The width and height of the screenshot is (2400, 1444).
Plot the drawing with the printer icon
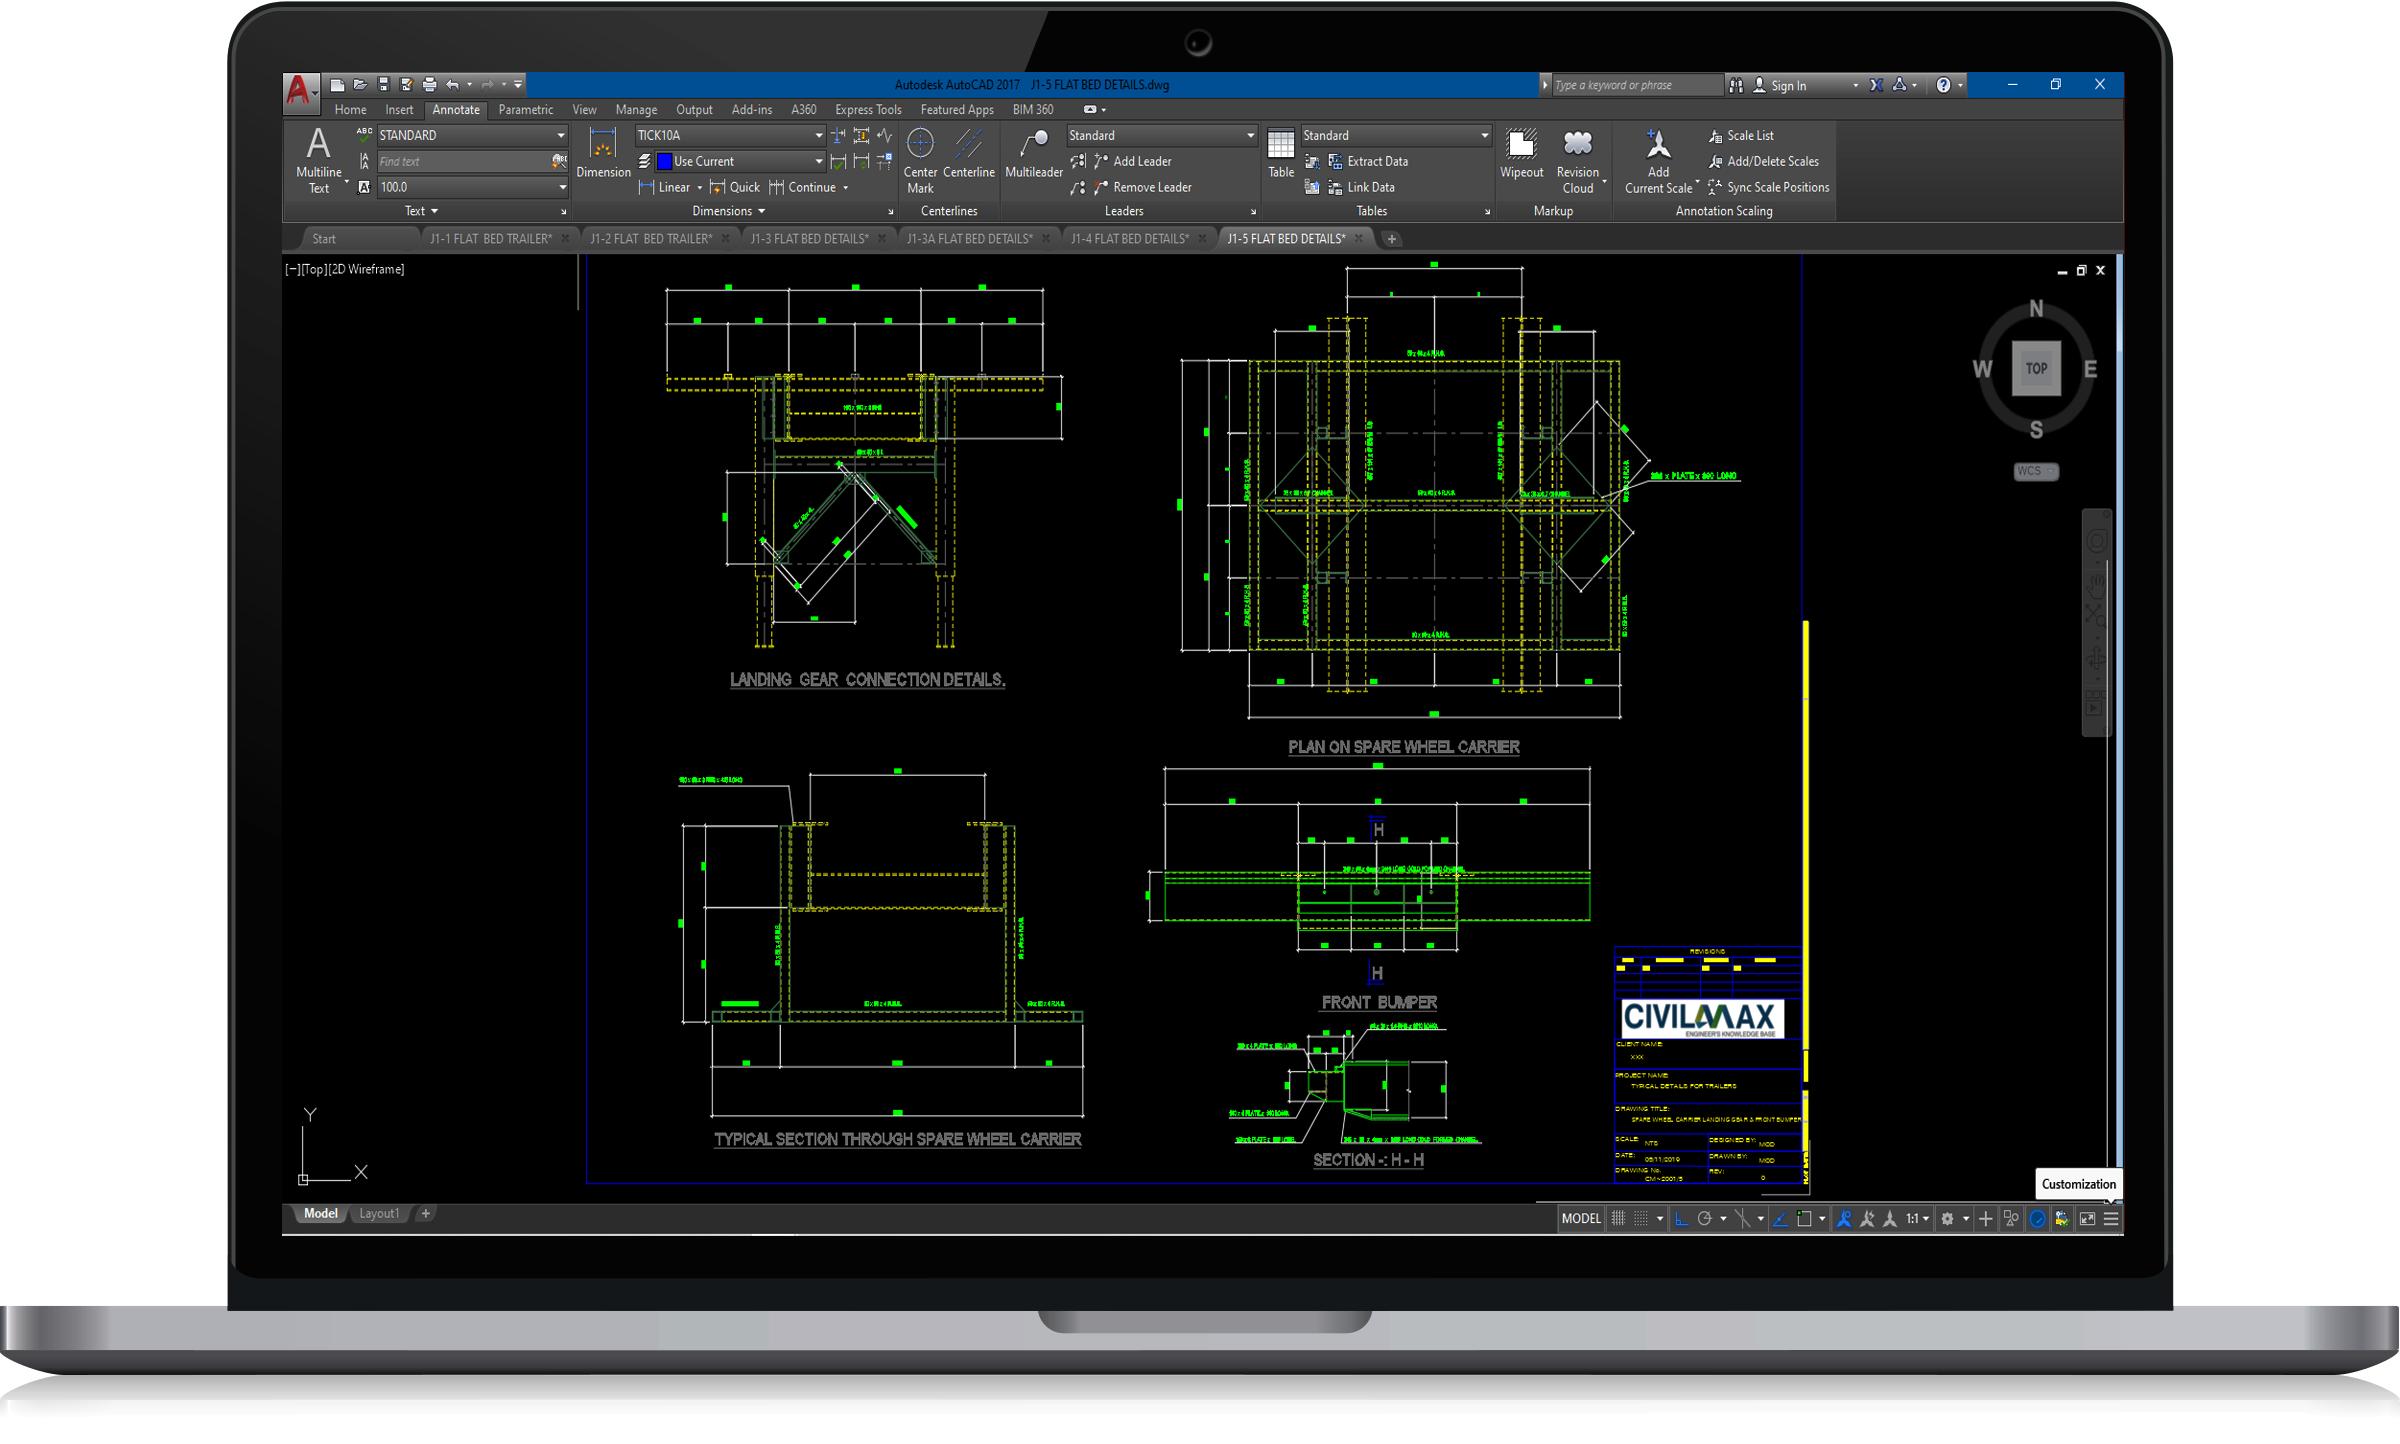coord(429,85)
